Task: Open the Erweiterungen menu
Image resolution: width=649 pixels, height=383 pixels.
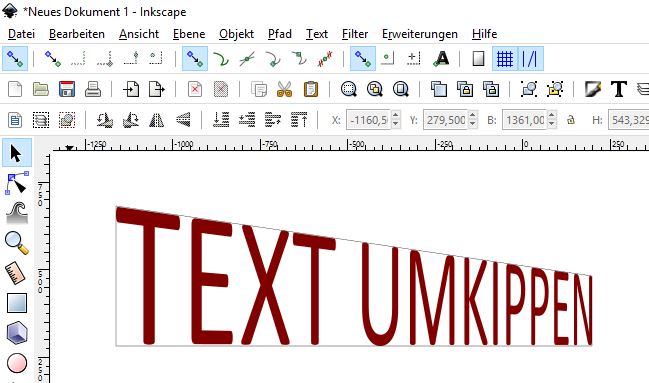Action: point(420,34)
